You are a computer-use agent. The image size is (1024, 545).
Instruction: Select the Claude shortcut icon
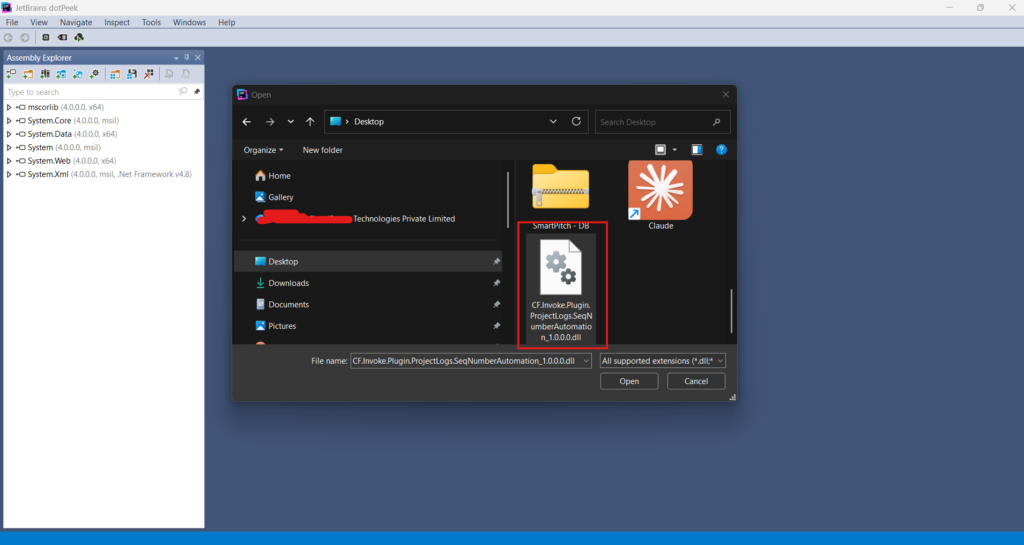660,189
